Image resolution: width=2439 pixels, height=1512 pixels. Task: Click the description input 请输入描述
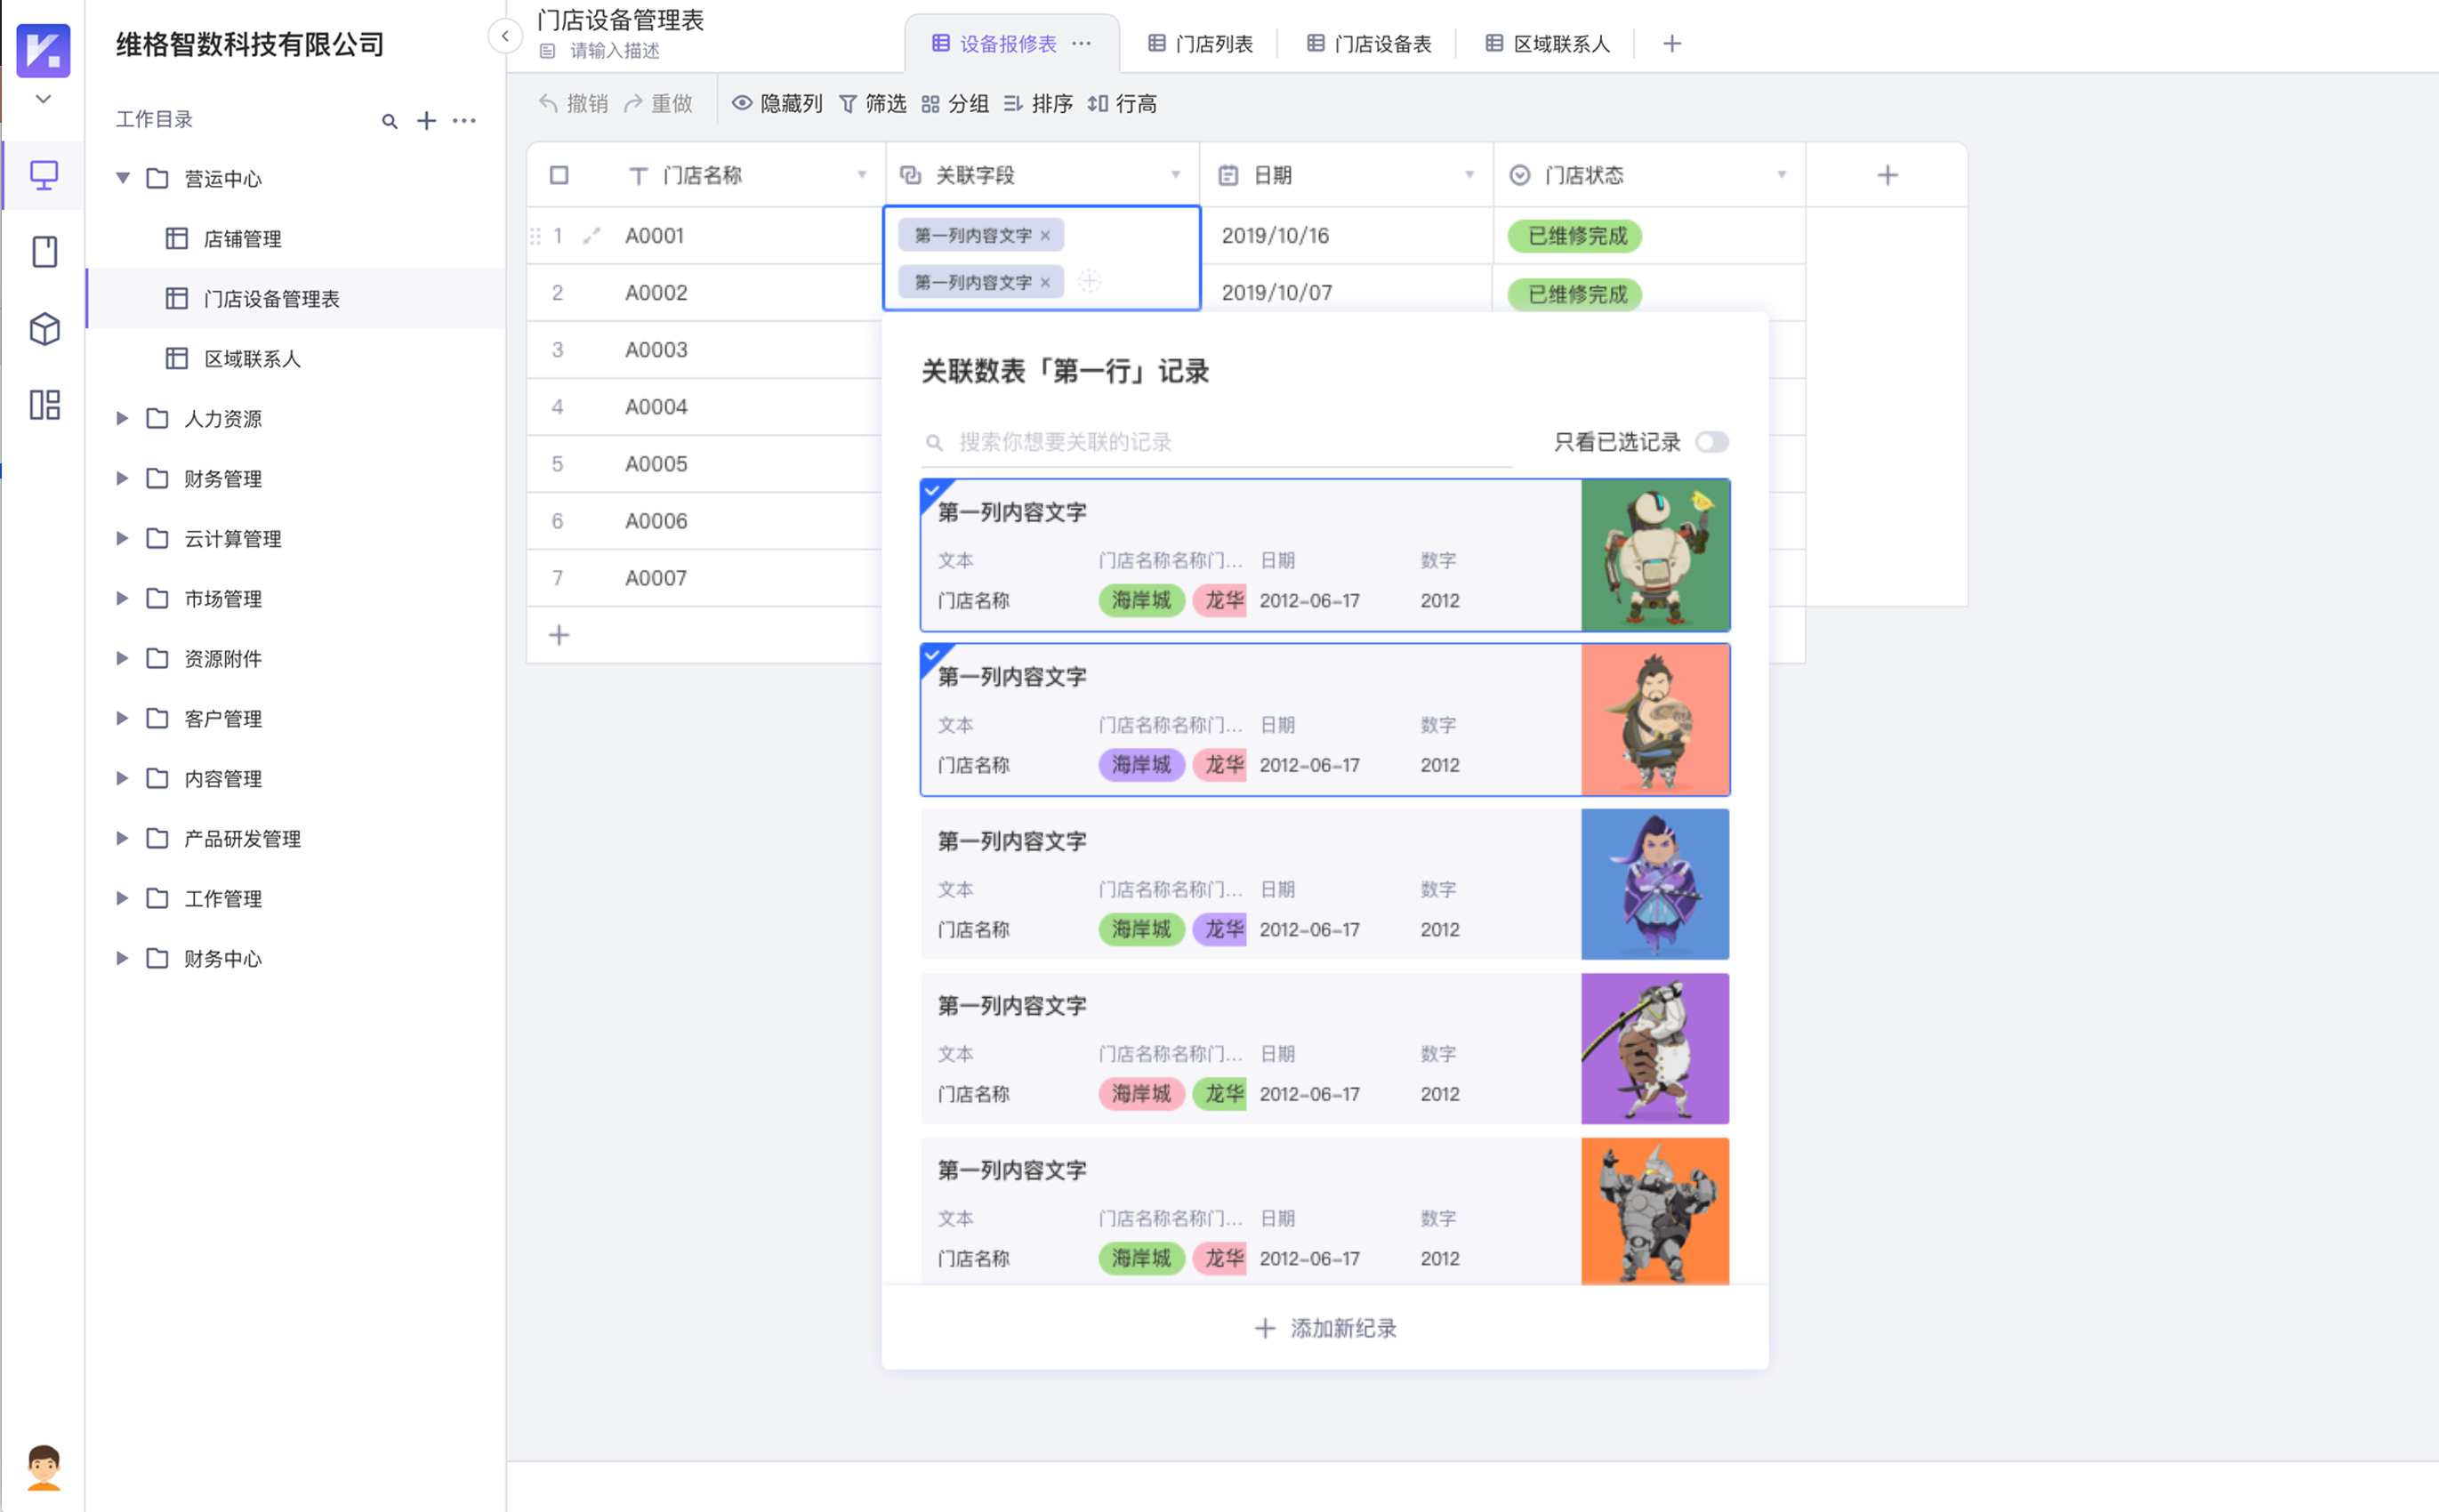tap(614, 51)
